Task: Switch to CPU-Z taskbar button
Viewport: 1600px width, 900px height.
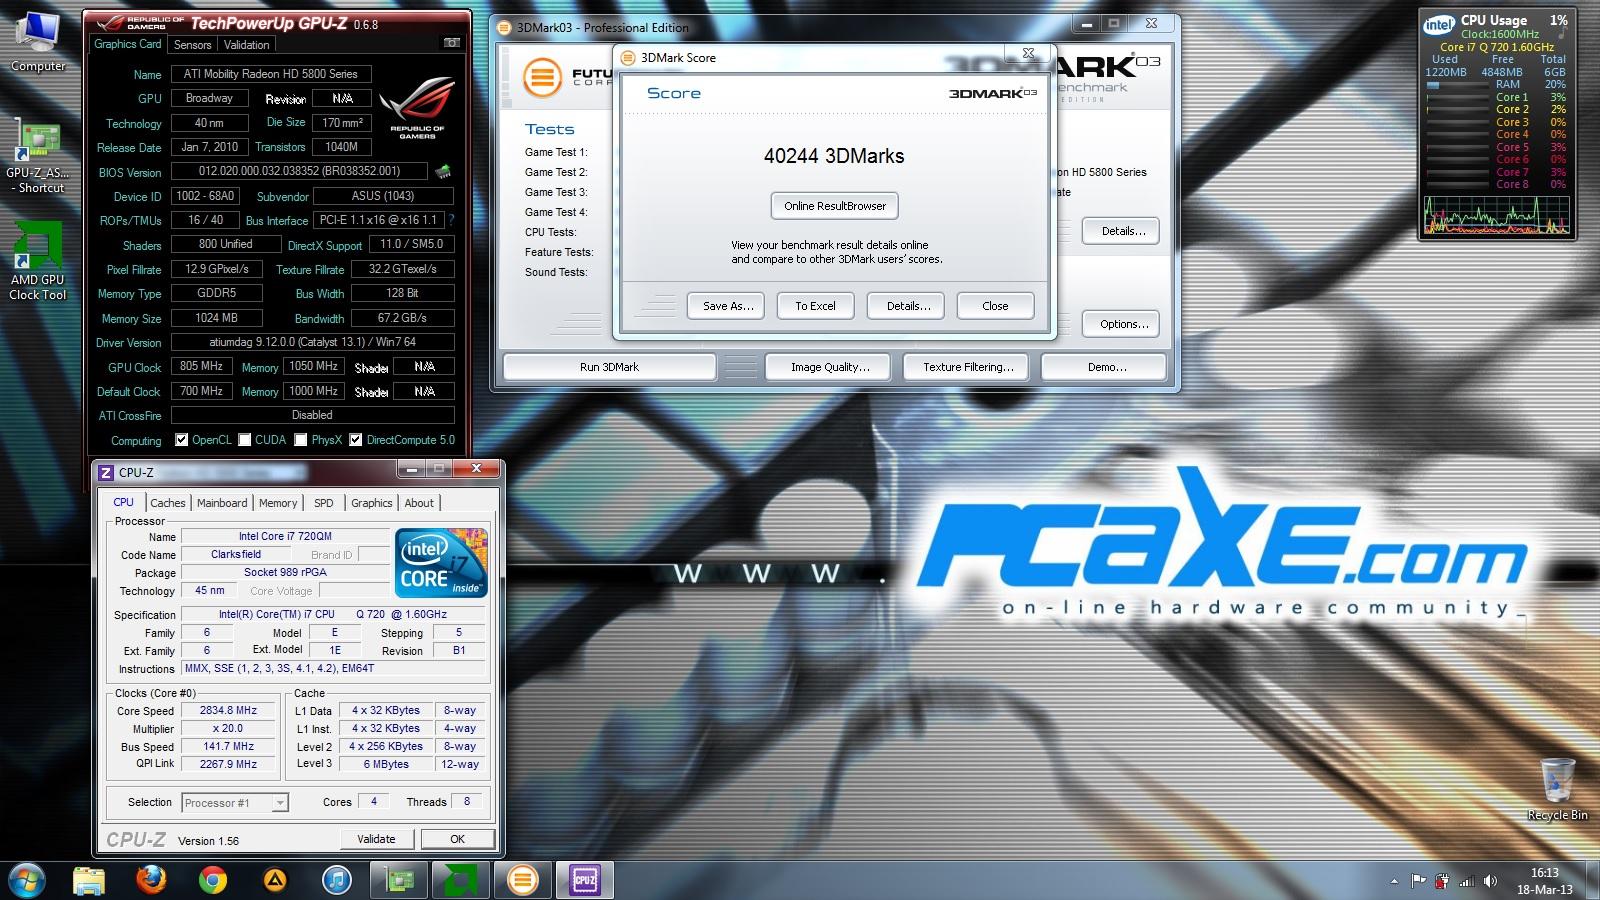Action: (x=585, y=880)
